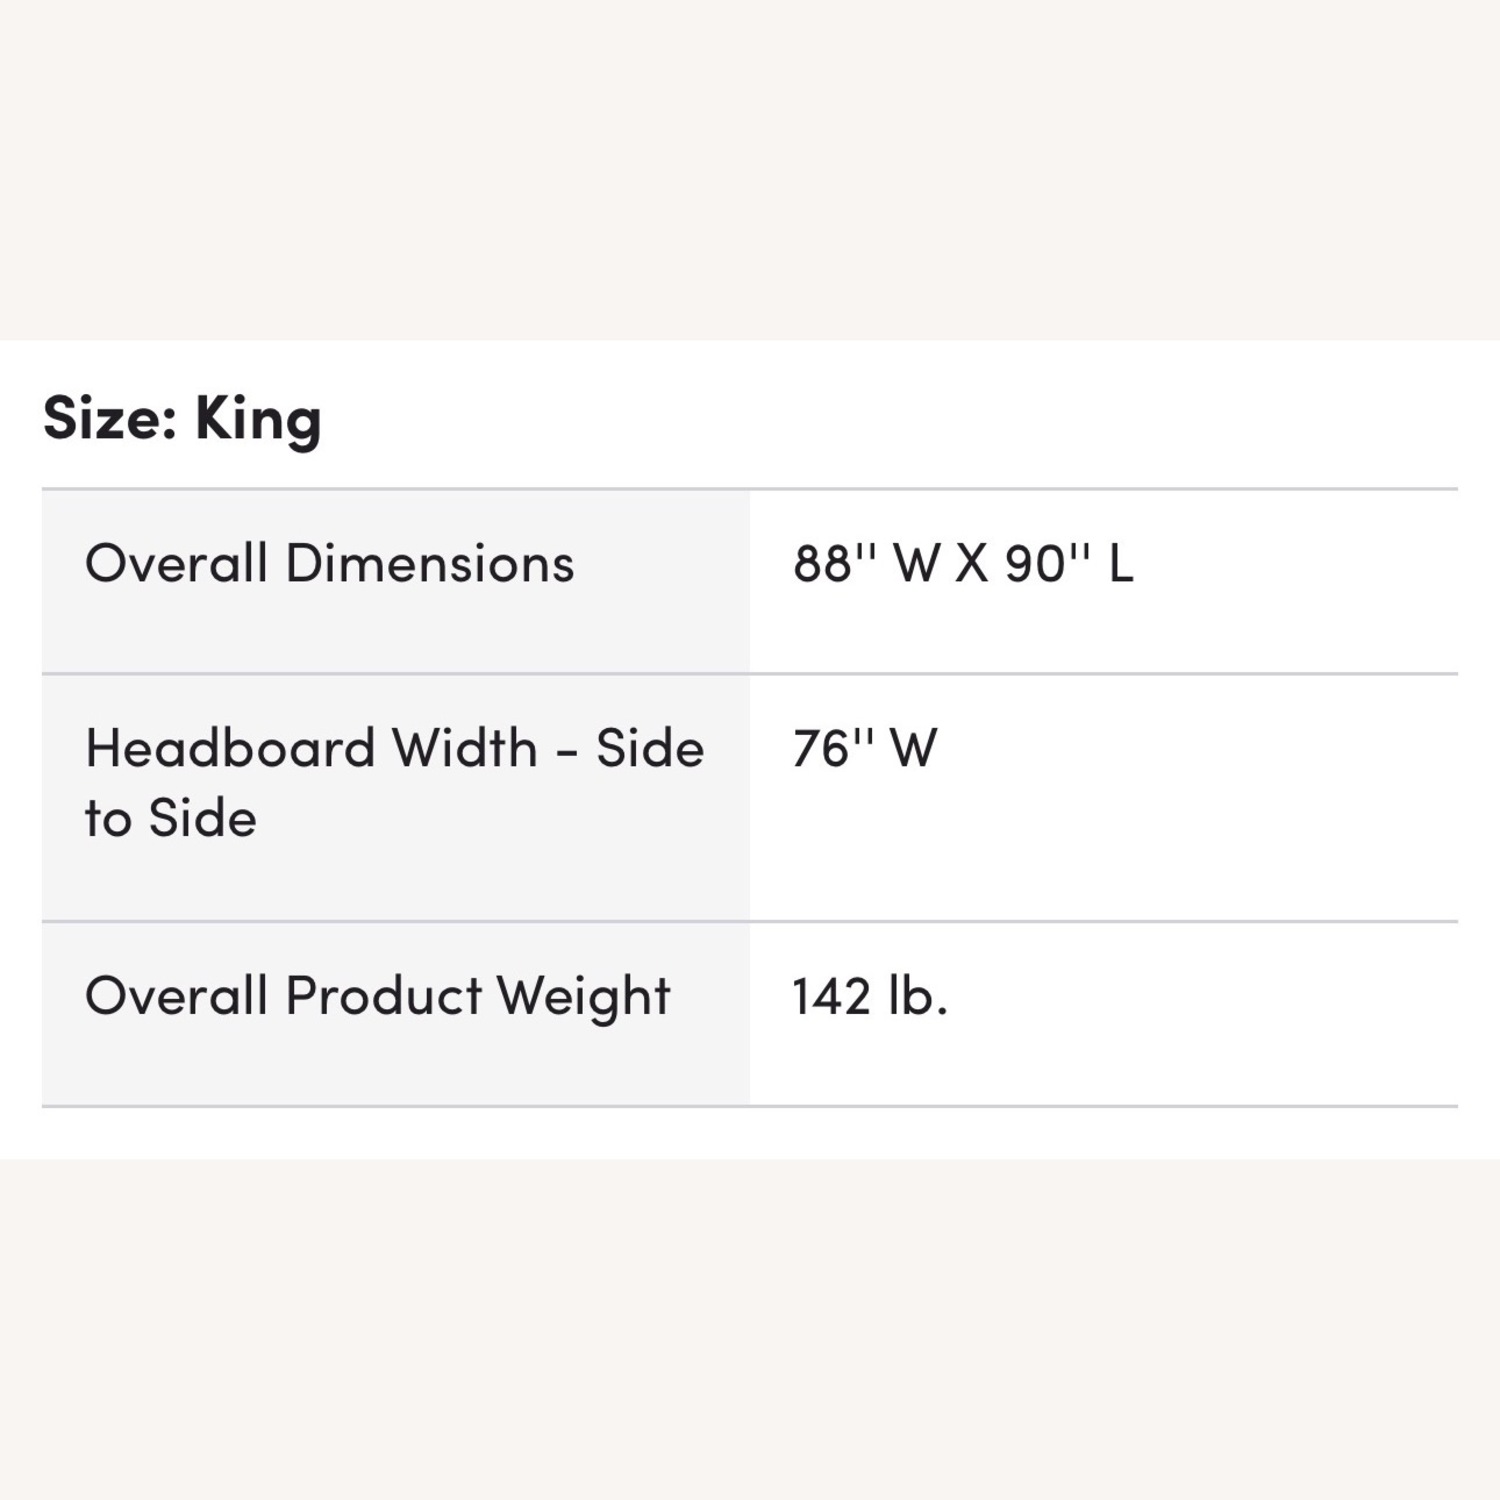Click the word "Width" in the headboard label

pyautogui.click(x=464, y=748)
